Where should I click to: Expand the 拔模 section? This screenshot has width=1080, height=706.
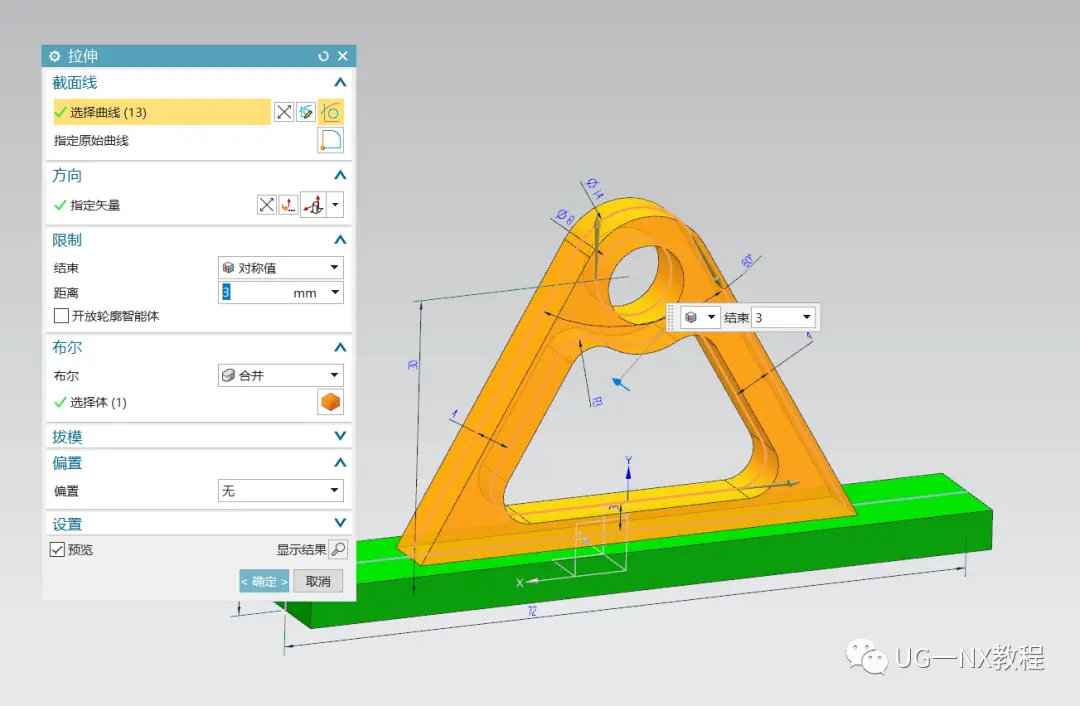(x=340, y=436)
